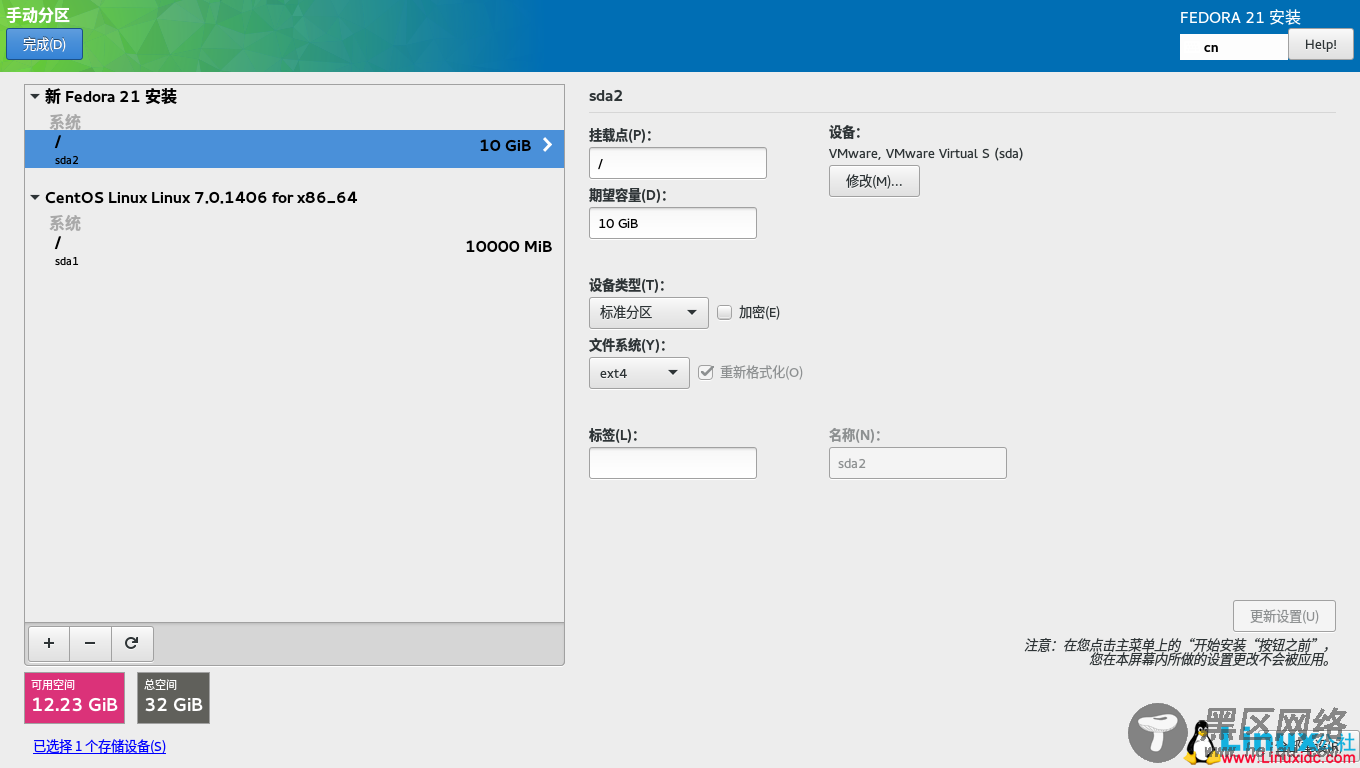
Task: Toggle the 加密(E) encrypt checkbox
Action: [725, 312]
